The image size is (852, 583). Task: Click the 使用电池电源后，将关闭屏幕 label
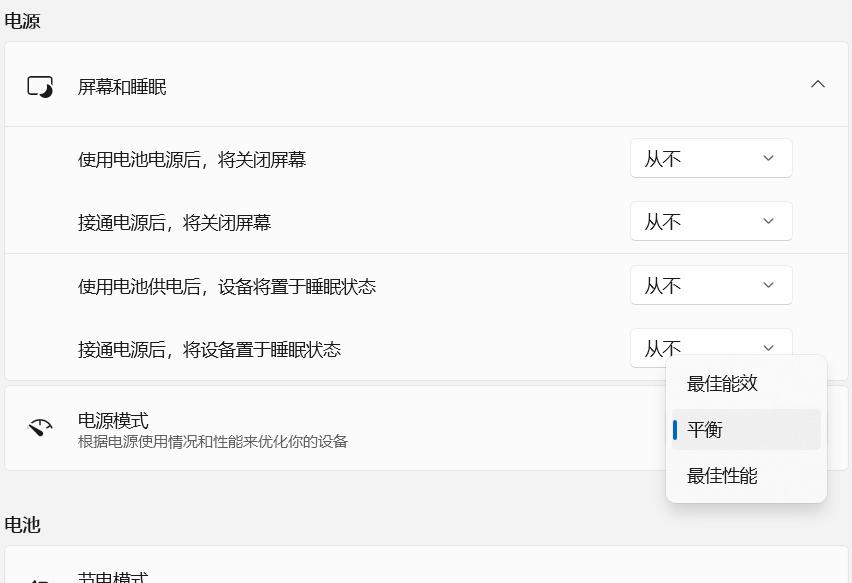(x=192, y=160)
